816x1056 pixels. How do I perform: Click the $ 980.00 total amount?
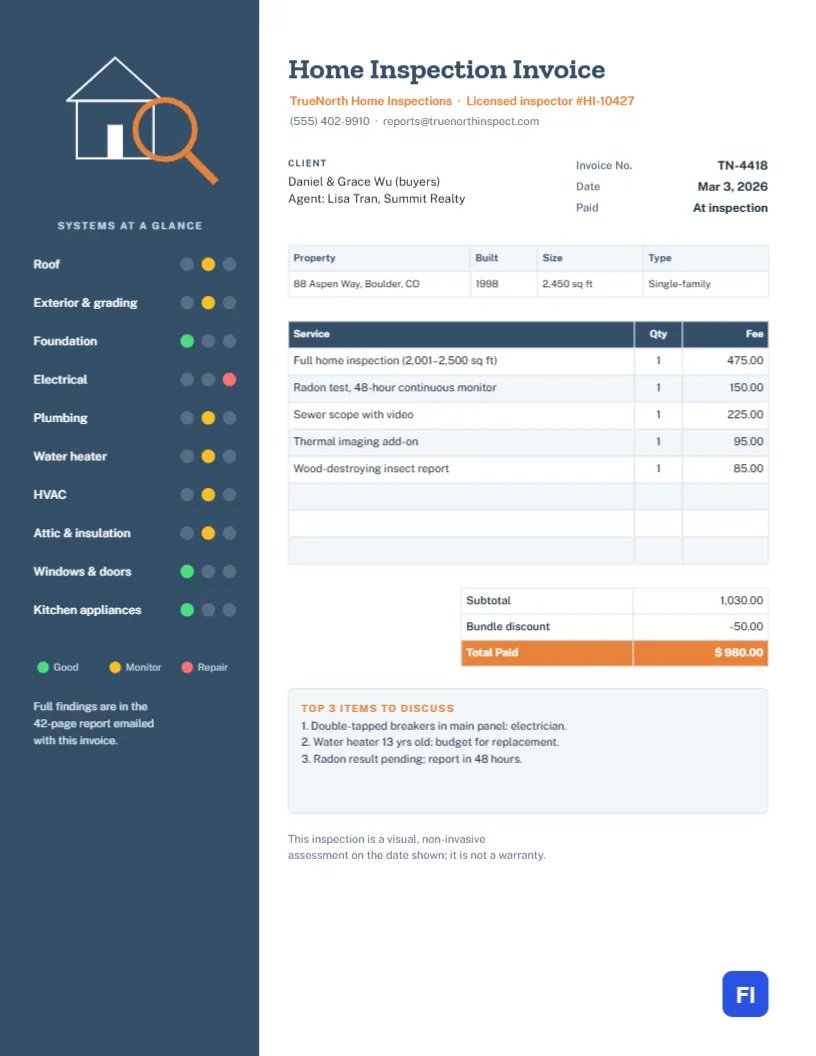739,653
